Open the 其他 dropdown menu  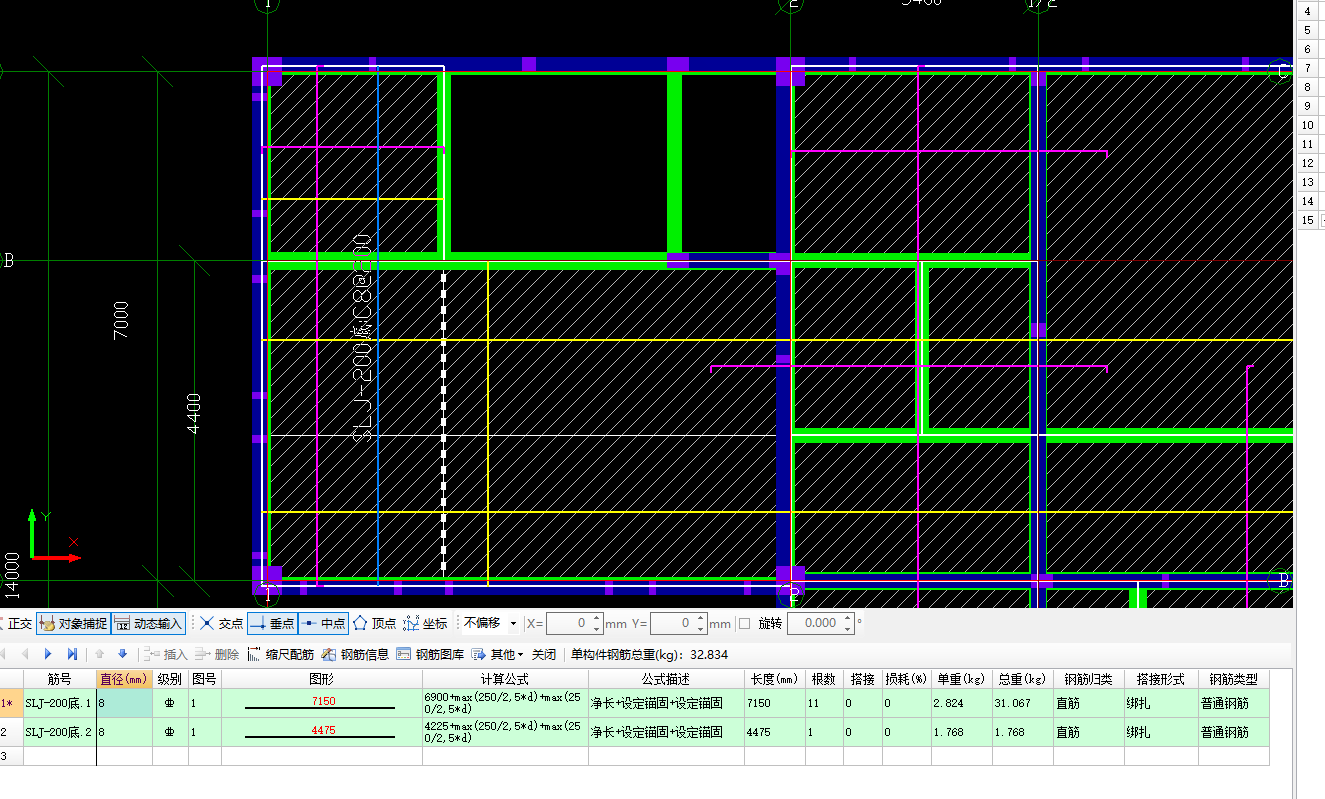tap(497, 654)
